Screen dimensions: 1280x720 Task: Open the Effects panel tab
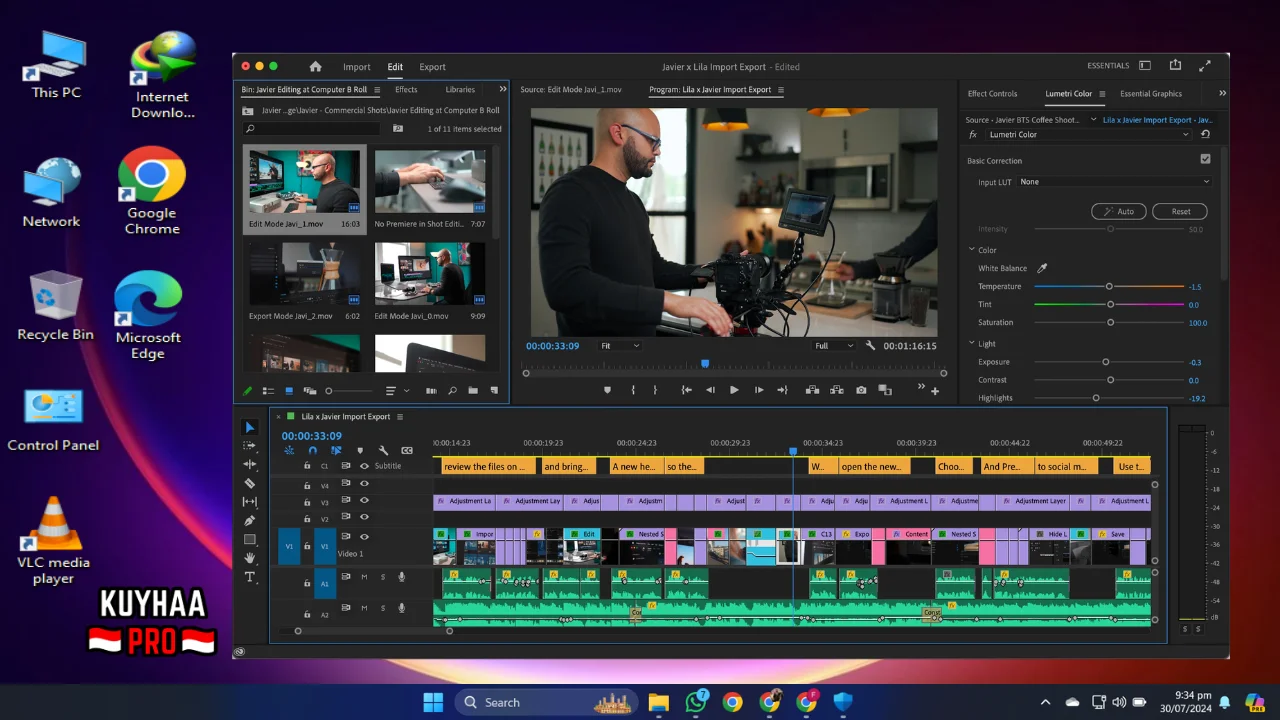click(406, 90)
